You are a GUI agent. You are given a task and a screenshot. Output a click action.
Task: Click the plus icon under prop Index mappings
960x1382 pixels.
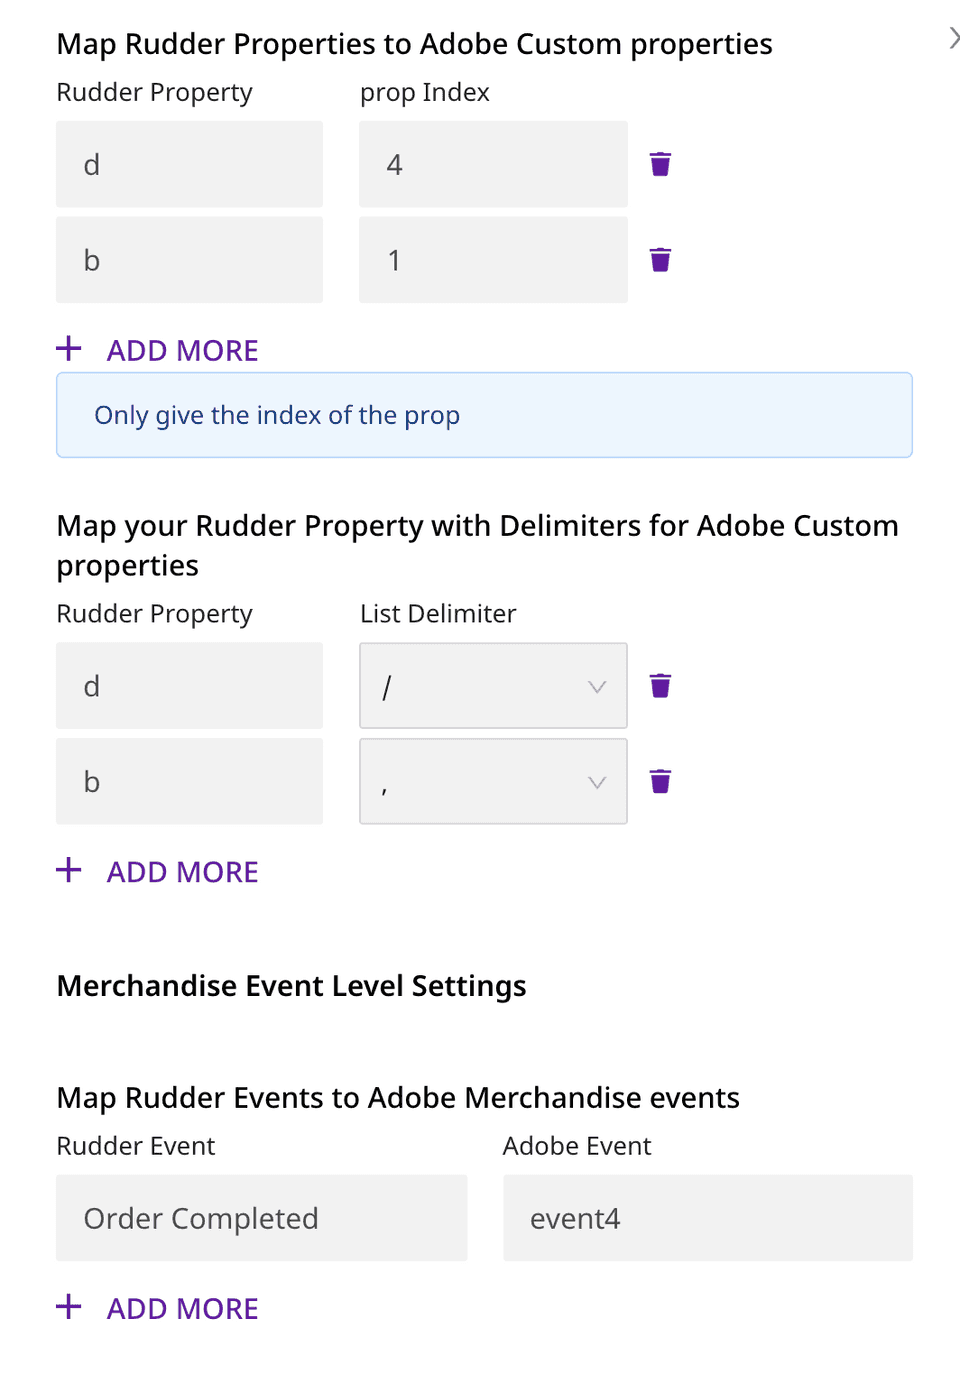click(x=69, y=349)
